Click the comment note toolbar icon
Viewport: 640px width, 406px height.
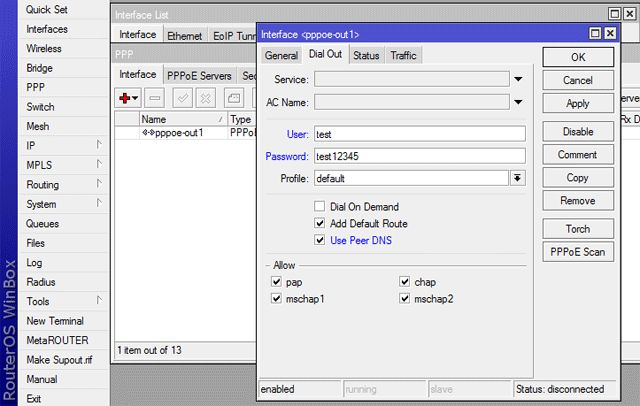(232, 98)
